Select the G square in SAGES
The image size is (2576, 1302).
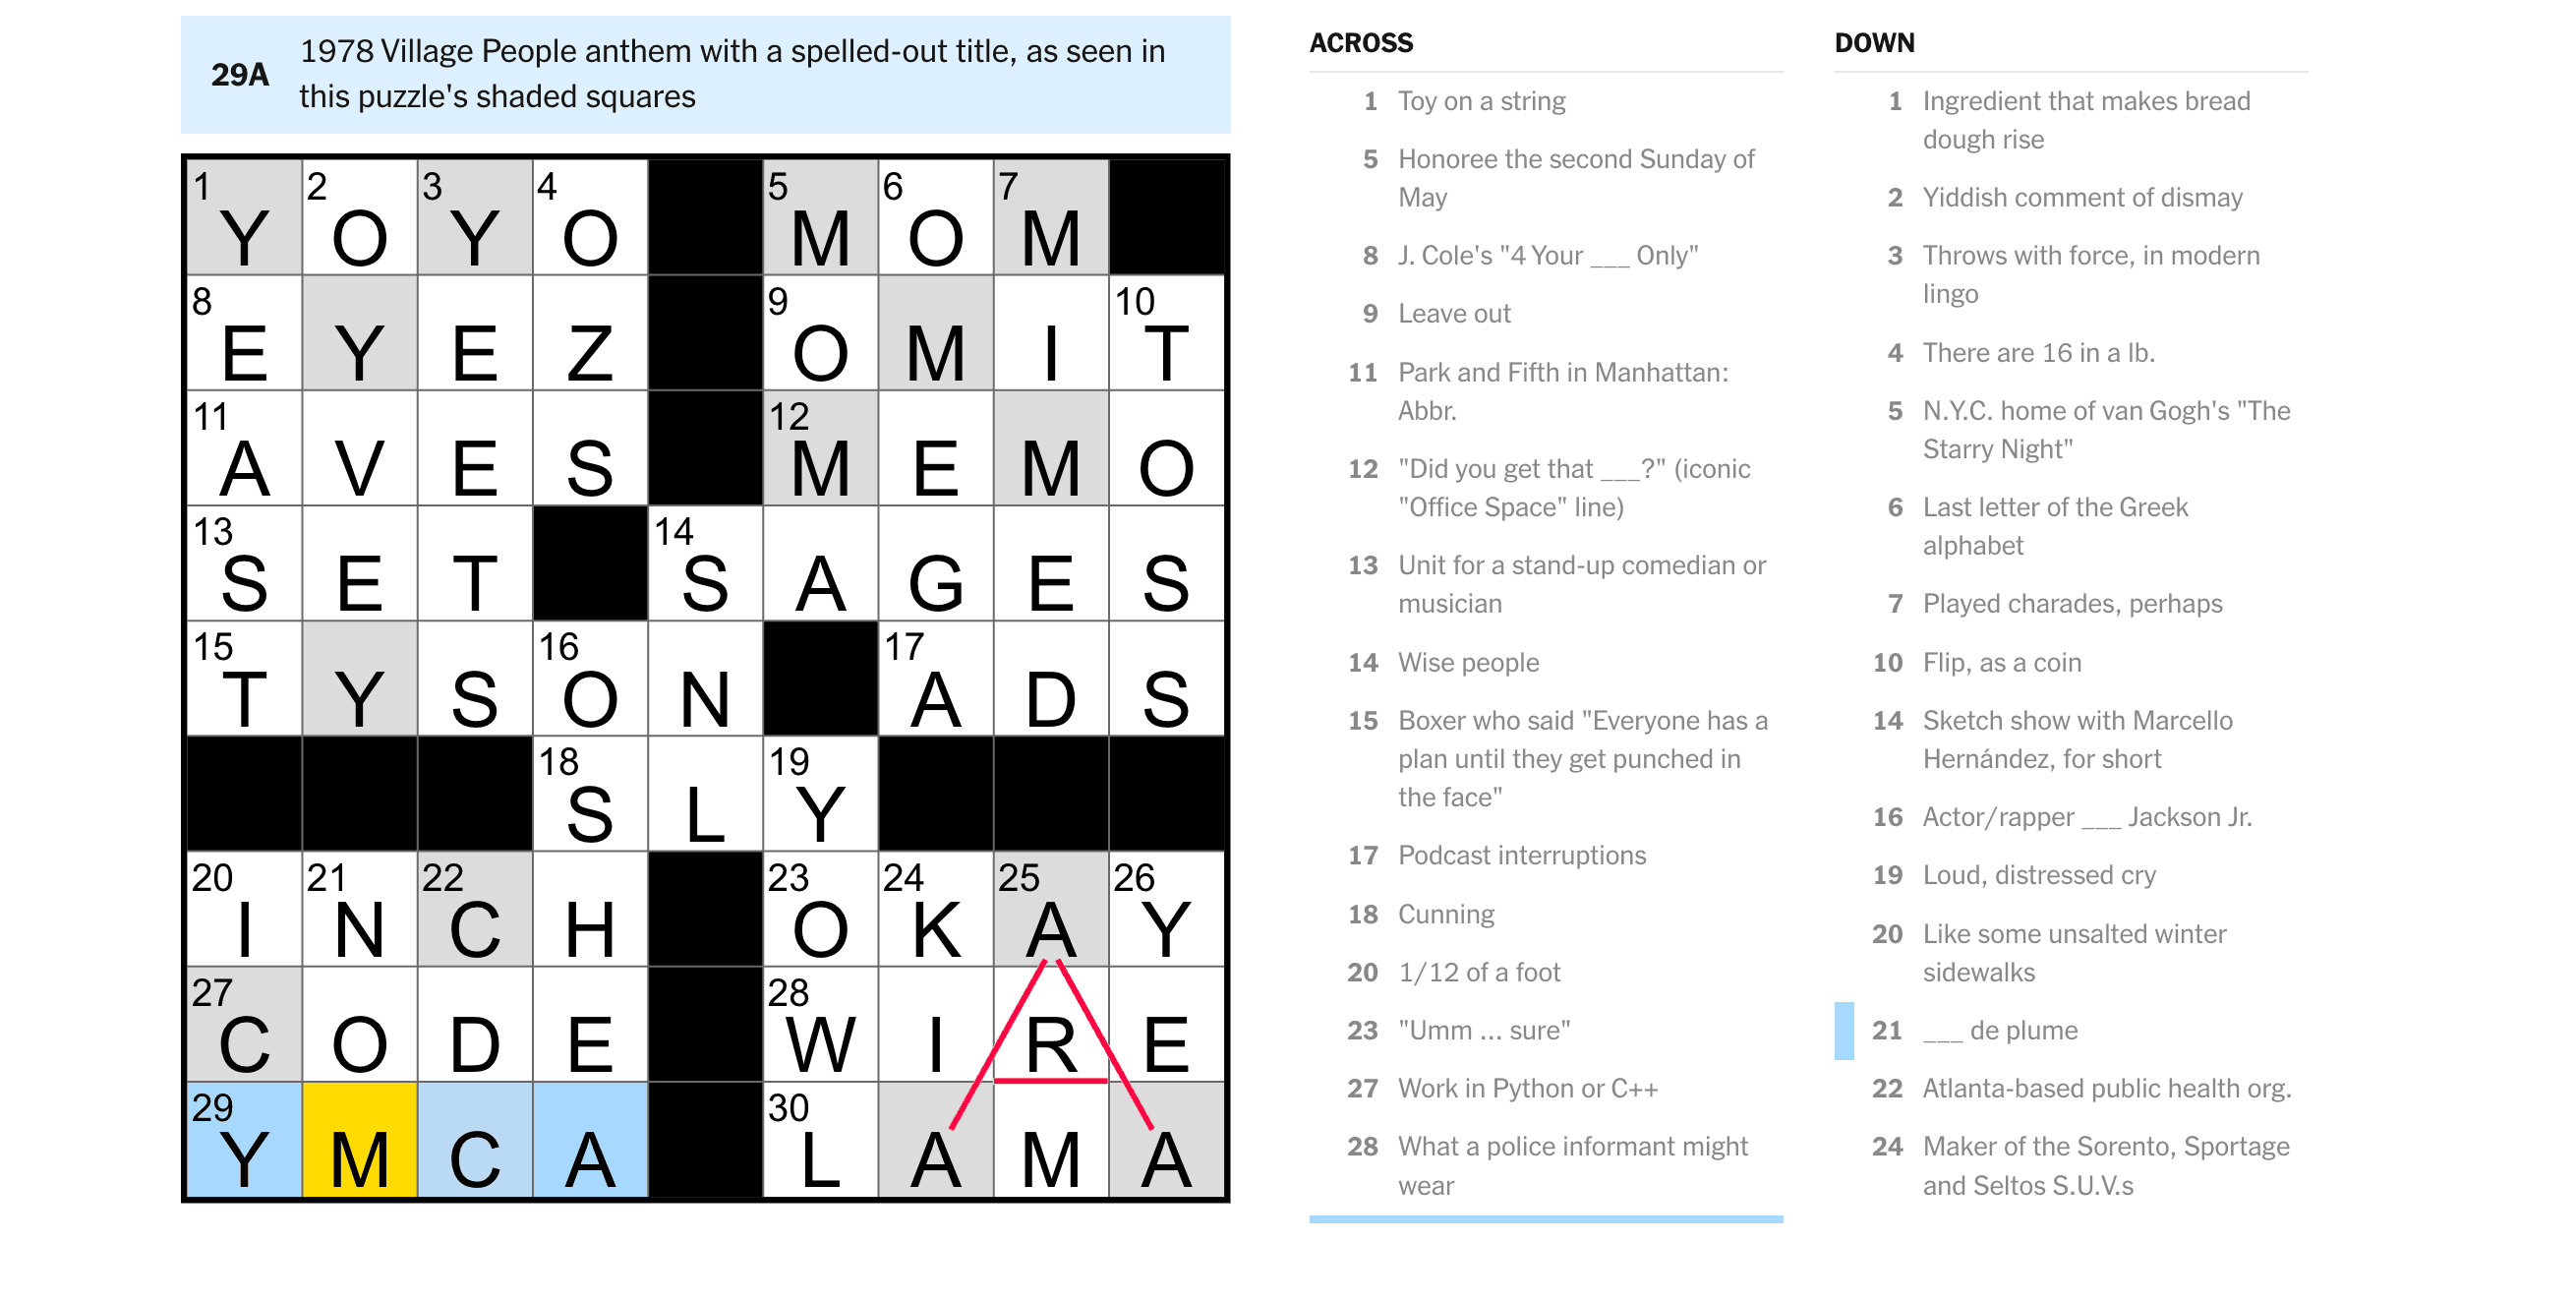[x=935, y=564]
